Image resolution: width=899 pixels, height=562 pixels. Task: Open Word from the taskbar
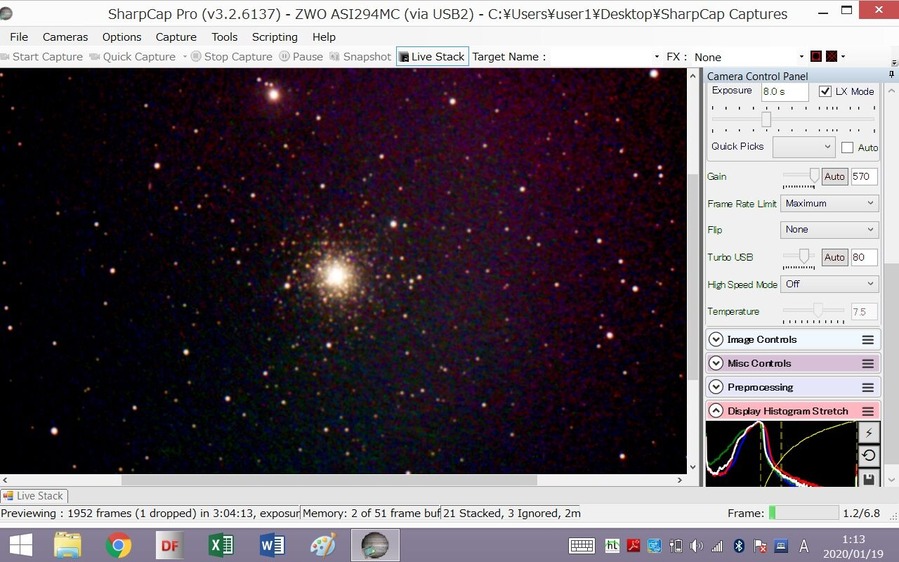click(272, 545)
